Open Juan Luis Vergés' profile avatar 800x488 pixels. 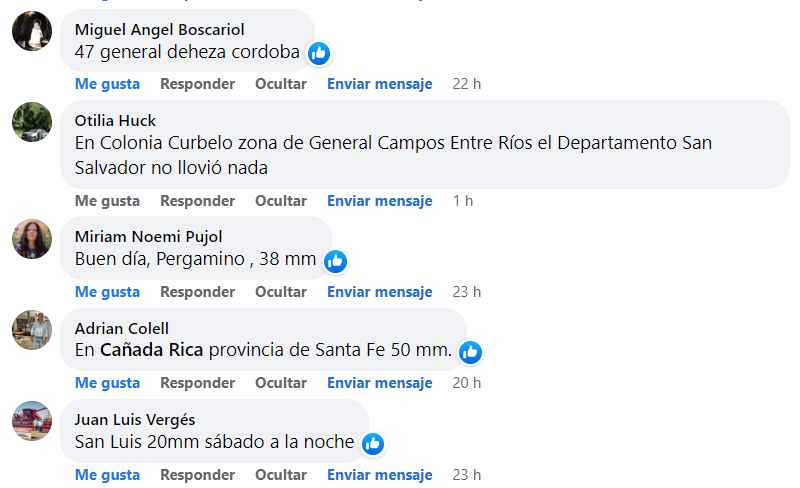pos(32,421)
